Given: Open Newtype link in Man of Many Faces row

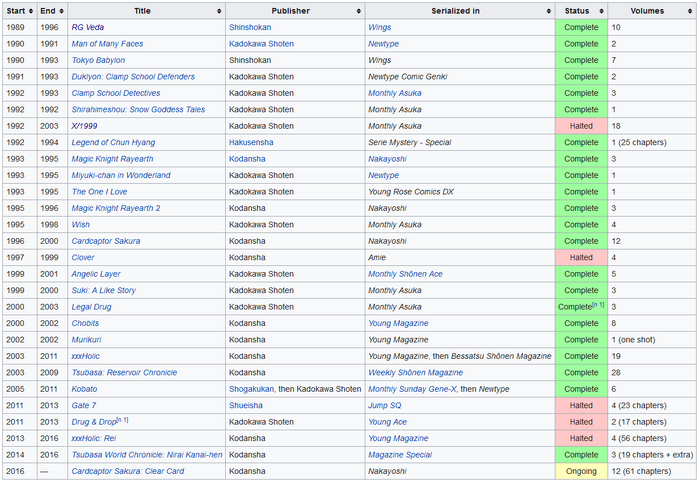Looking at the screenshot, I should tap(383, 44).
